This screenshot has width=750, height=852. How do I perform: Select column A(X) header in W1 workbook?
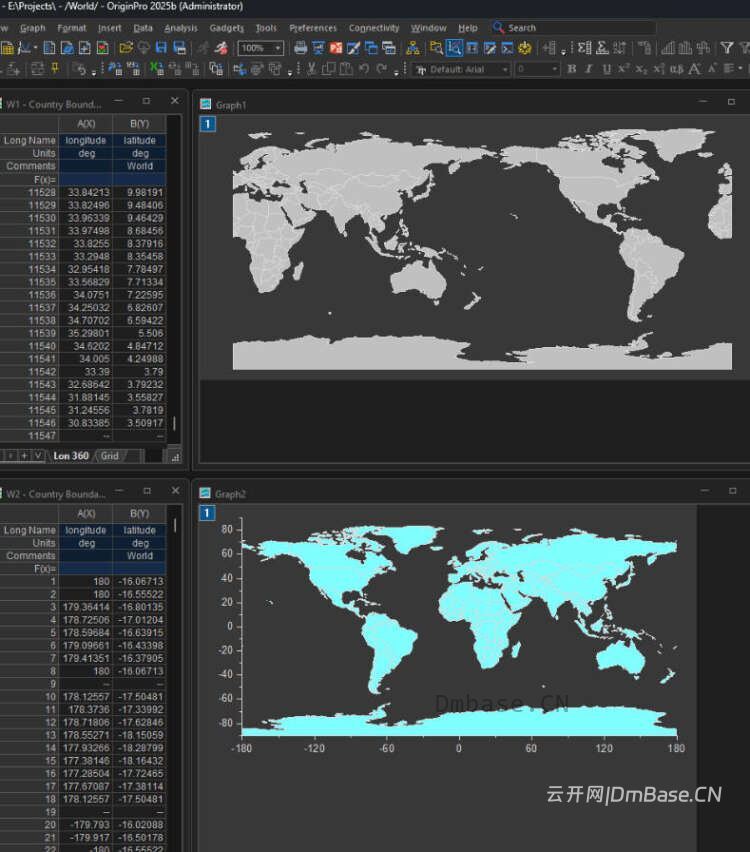86,123
